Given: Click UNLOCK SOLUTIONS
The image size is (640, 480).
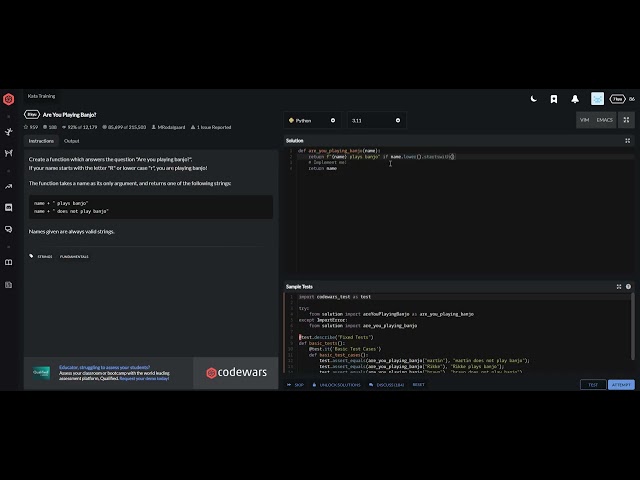Looking at the screenshot, I should point(336,385).
